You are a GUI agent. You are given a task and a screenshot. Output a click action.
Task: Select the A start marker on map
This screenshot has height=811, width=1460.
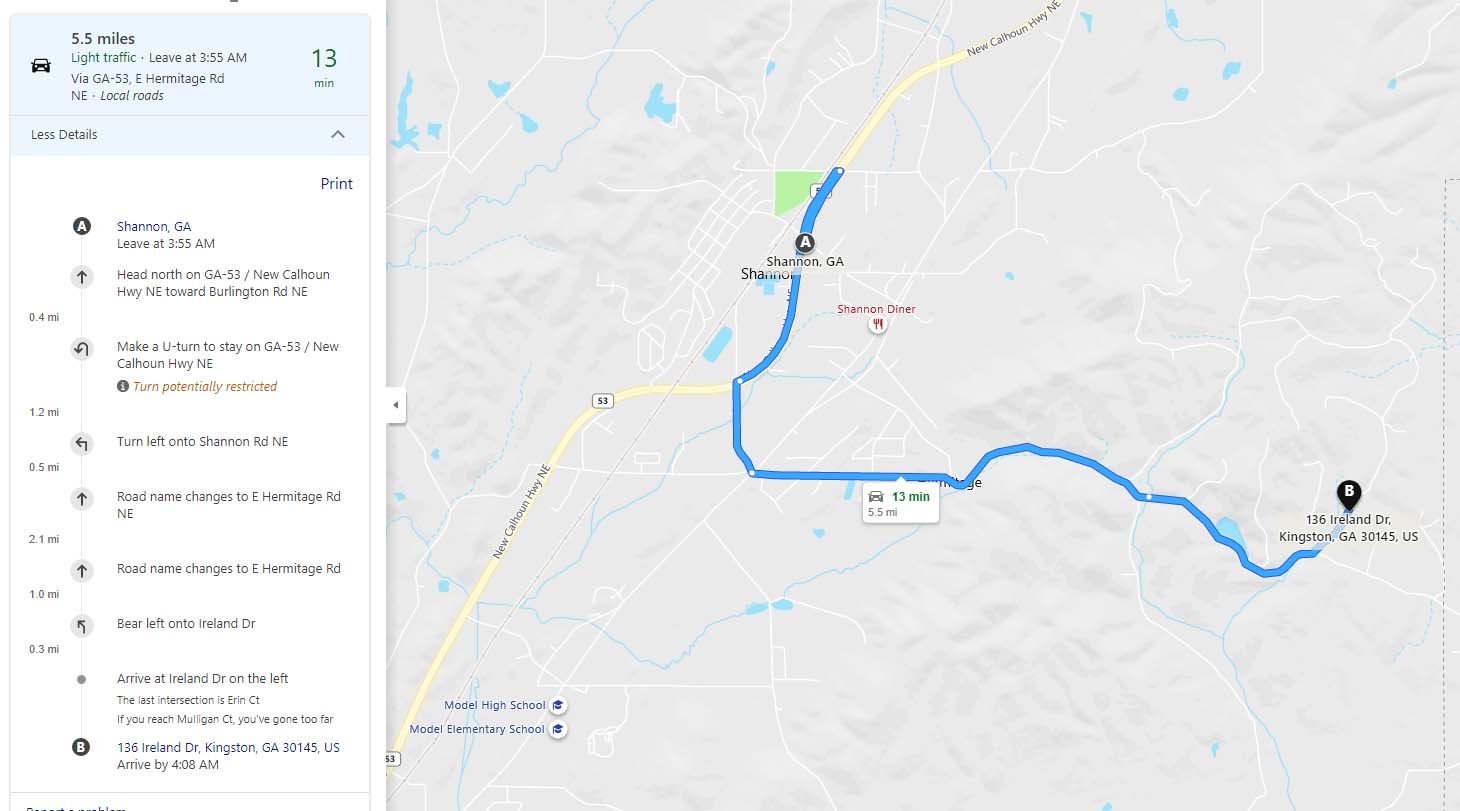(805, 243)
